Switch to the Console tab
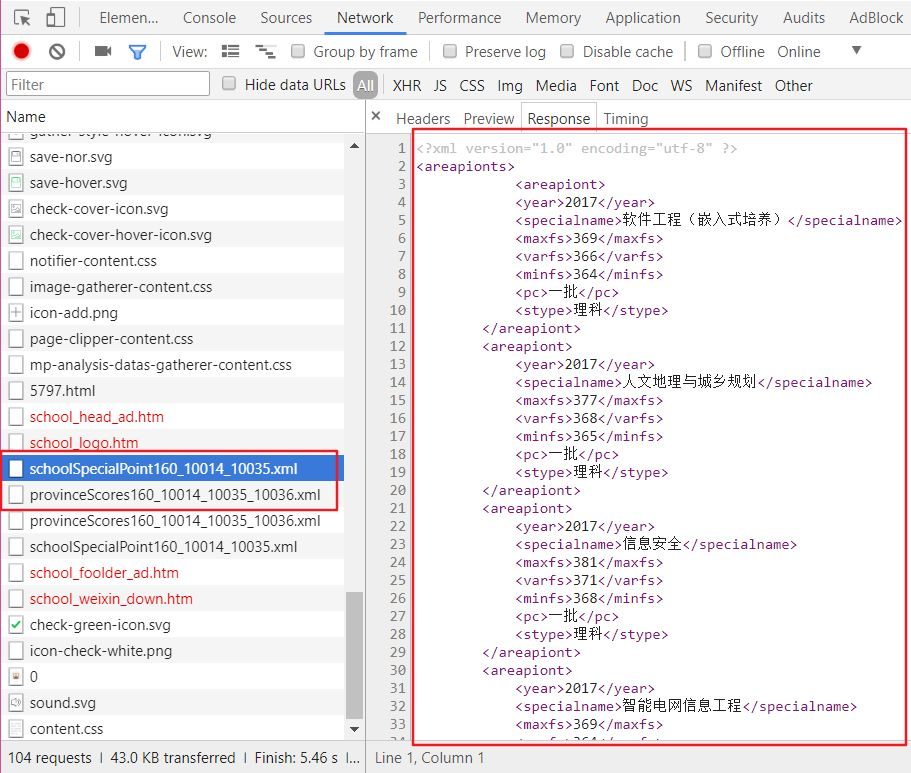Viewport: 911px width, 773px height. tap(209, 18)
